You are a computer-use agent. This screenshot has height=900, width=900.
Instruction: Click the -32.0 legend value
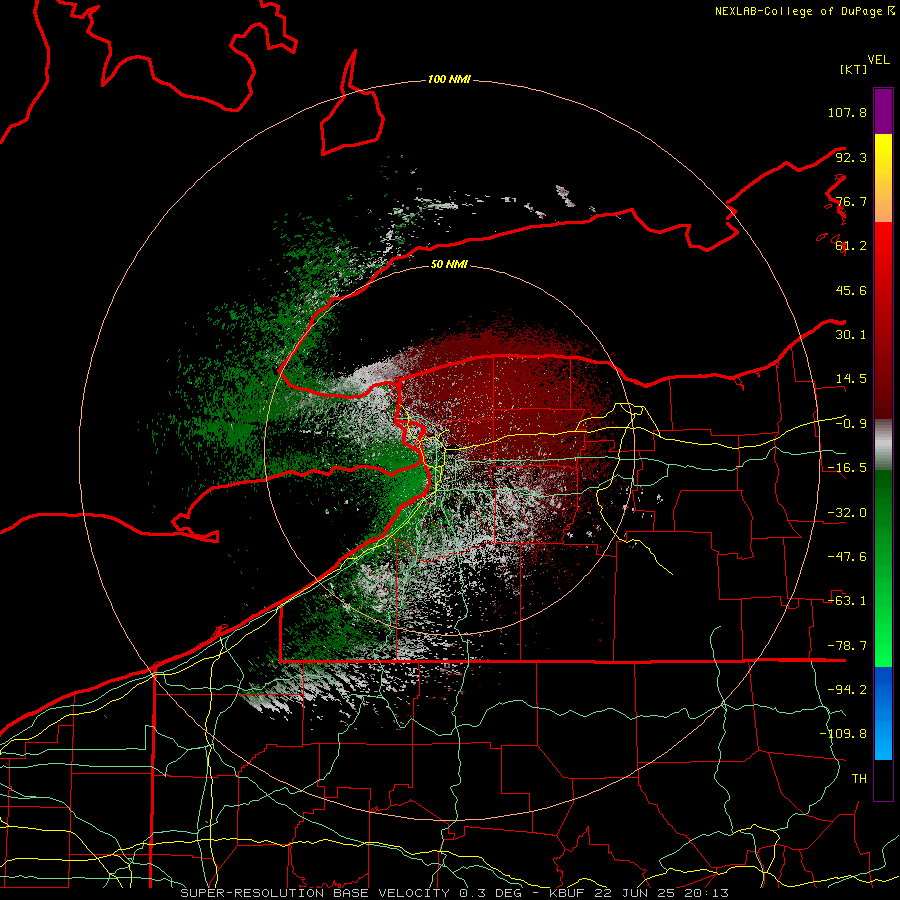click(x=847, y=513)
